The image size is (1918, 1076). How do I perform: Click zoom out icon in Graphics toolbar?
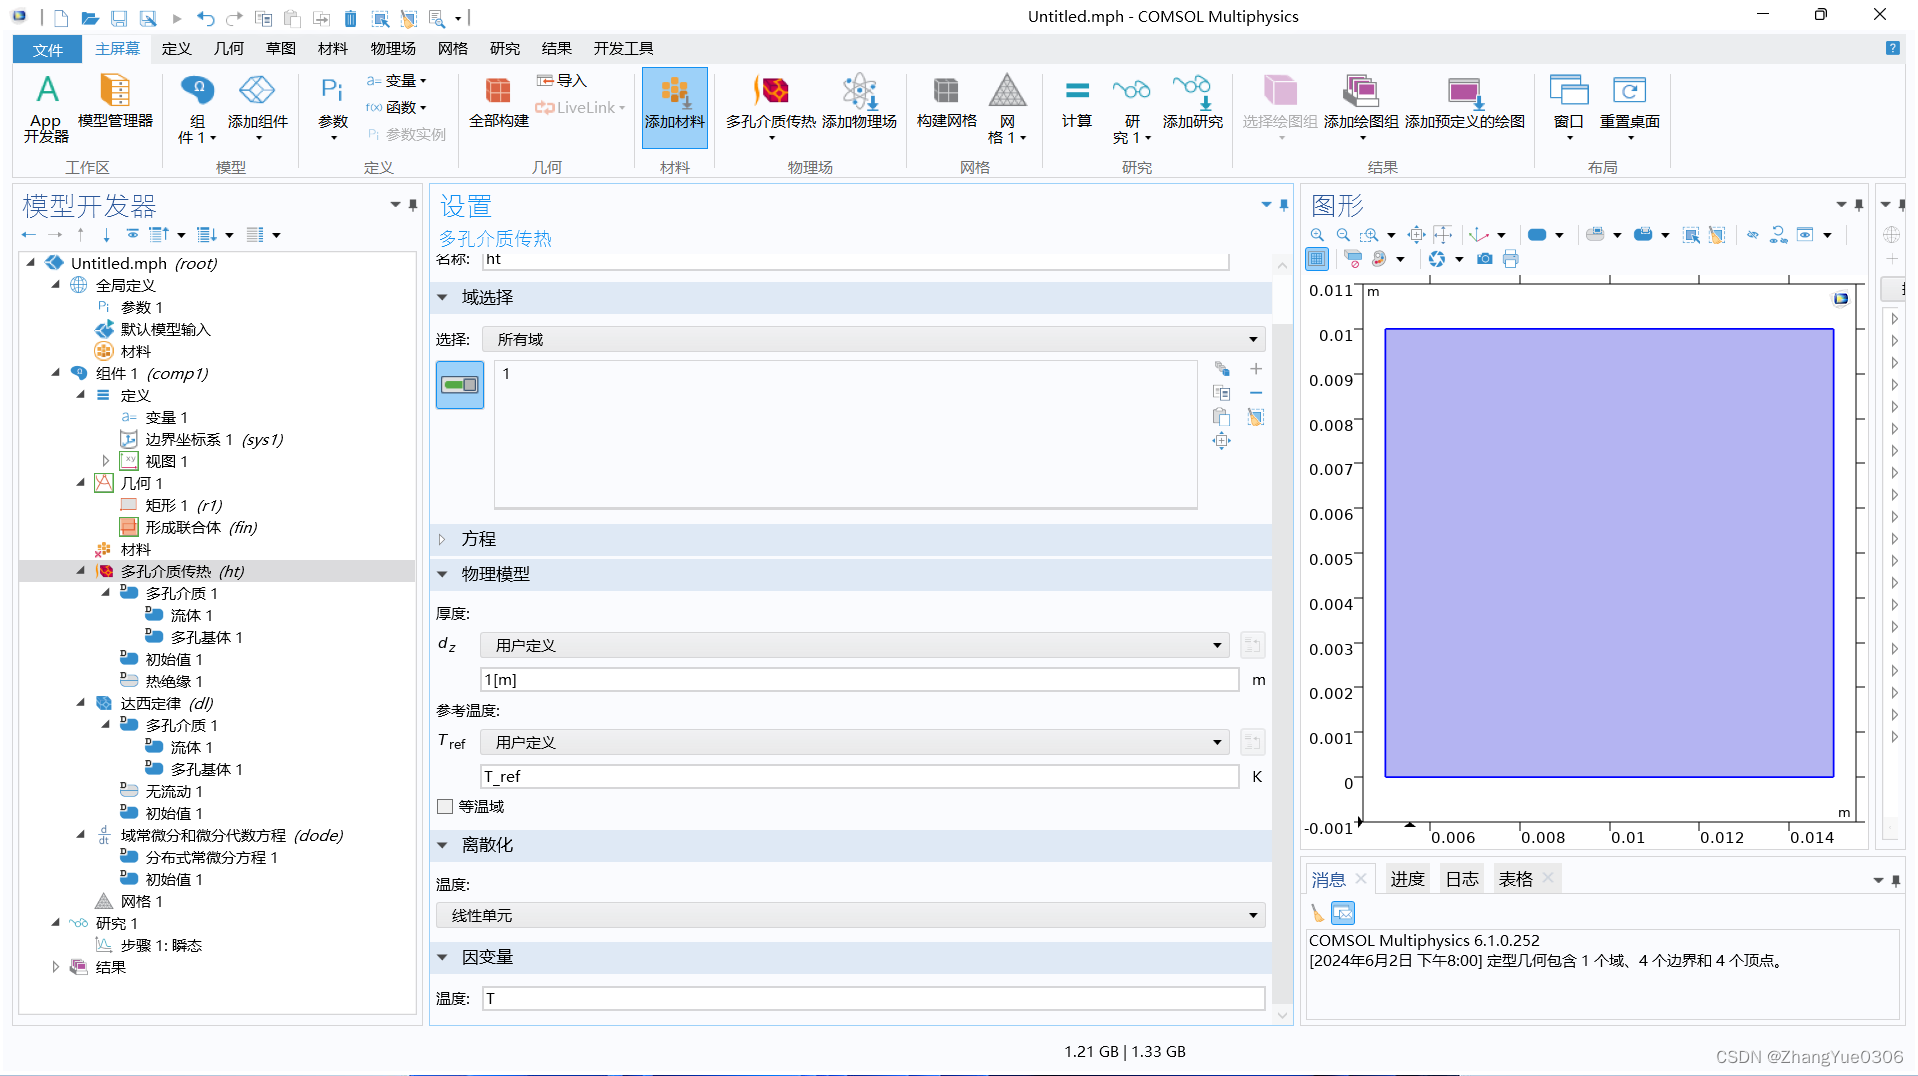click(x=1343, y=234)
